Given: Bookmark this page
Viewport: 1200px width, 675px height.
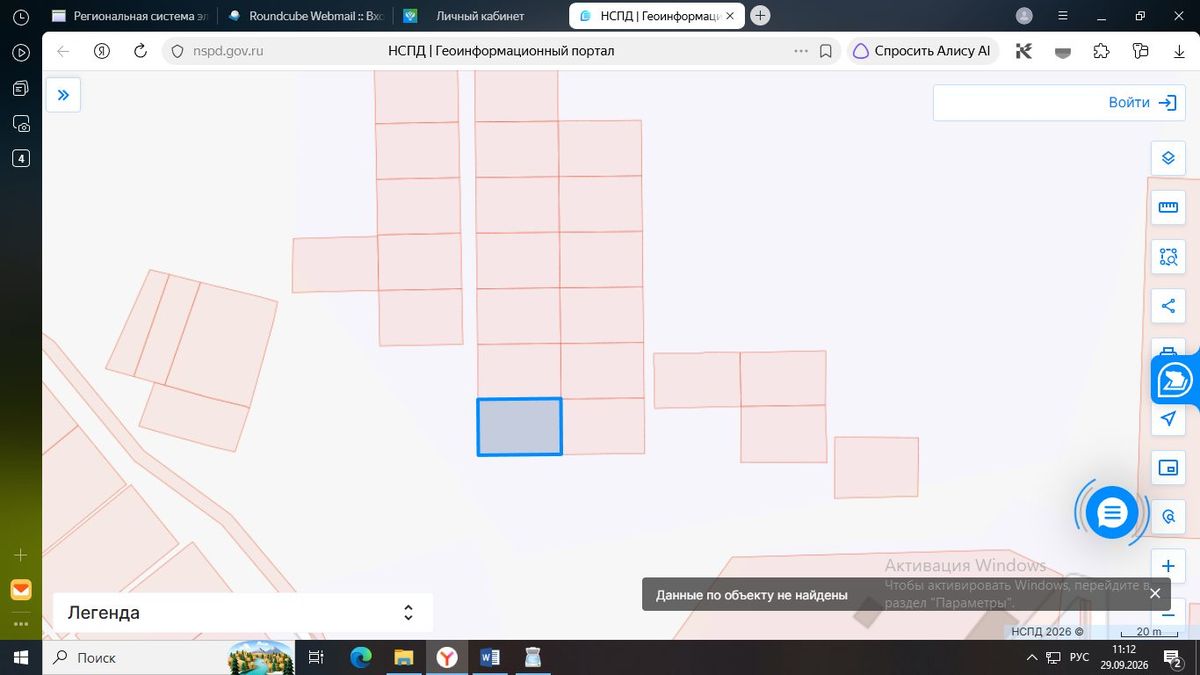Looking at the screenshot, I should [x=826, y=51].
